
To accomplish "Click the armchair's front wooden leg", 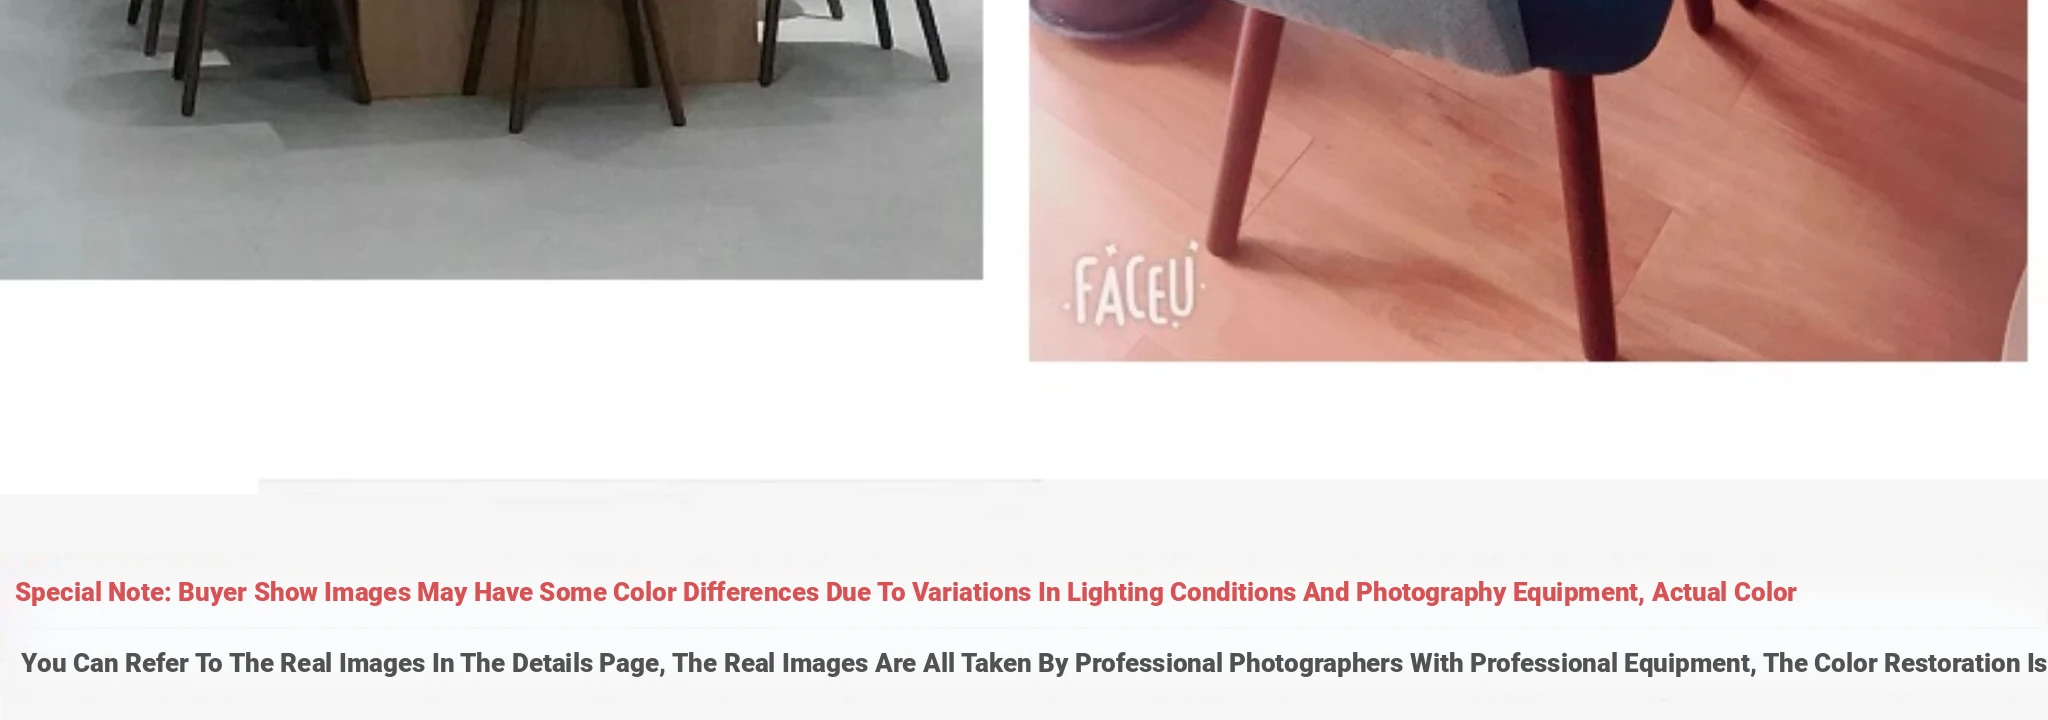I will coord(1585,215).
